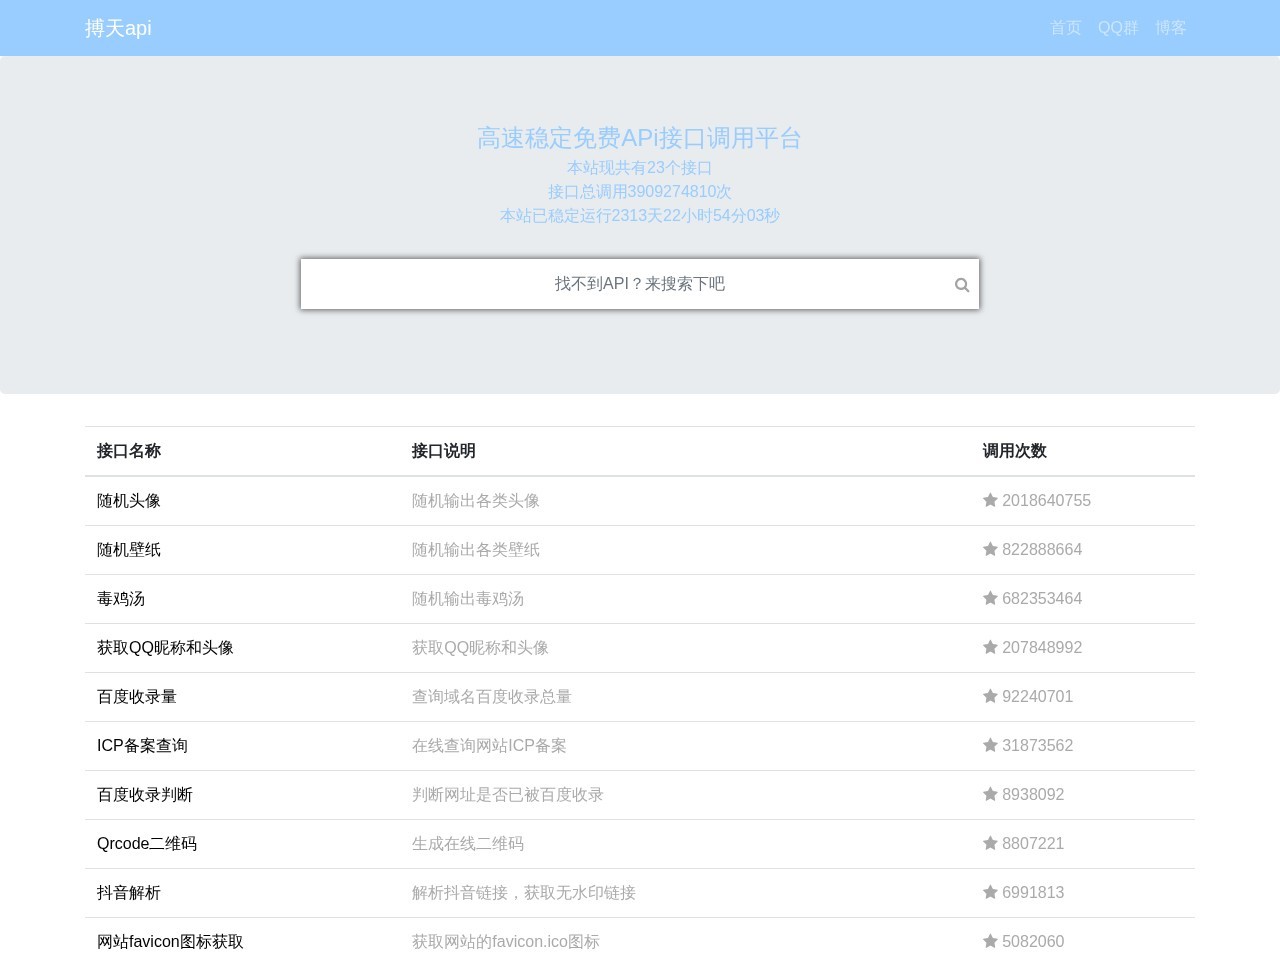Click the star icon beside 获取QQ昵称和头像 count
This screenshot has height=960, width=1280.
990,647
